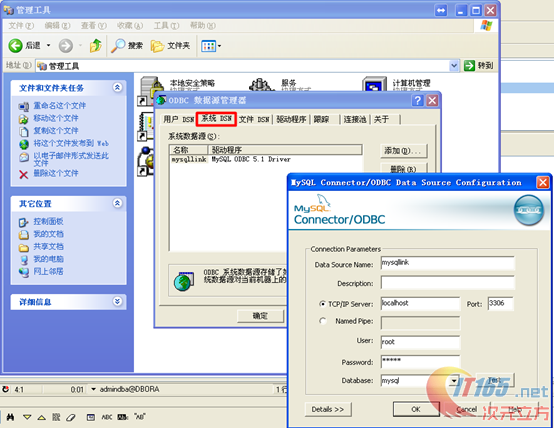Click the 名称 column header
The height and width of the screenshot is (429, 555).
click(189, 150)
